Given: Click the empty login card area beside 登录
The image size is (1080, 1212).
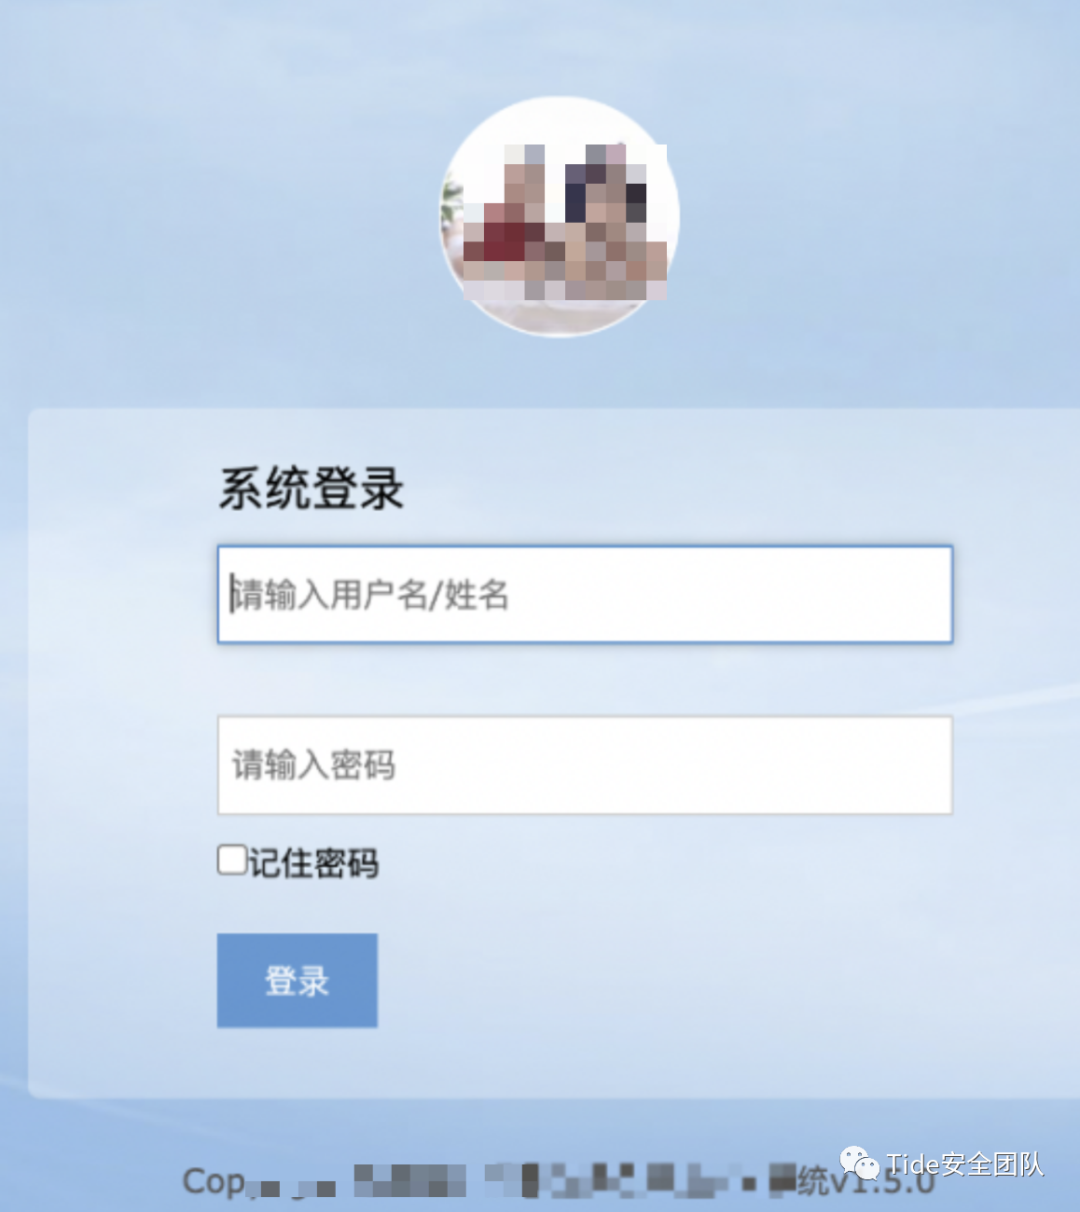Looking at the screenshot, I should pyautogui.click(x=660, y=980).
